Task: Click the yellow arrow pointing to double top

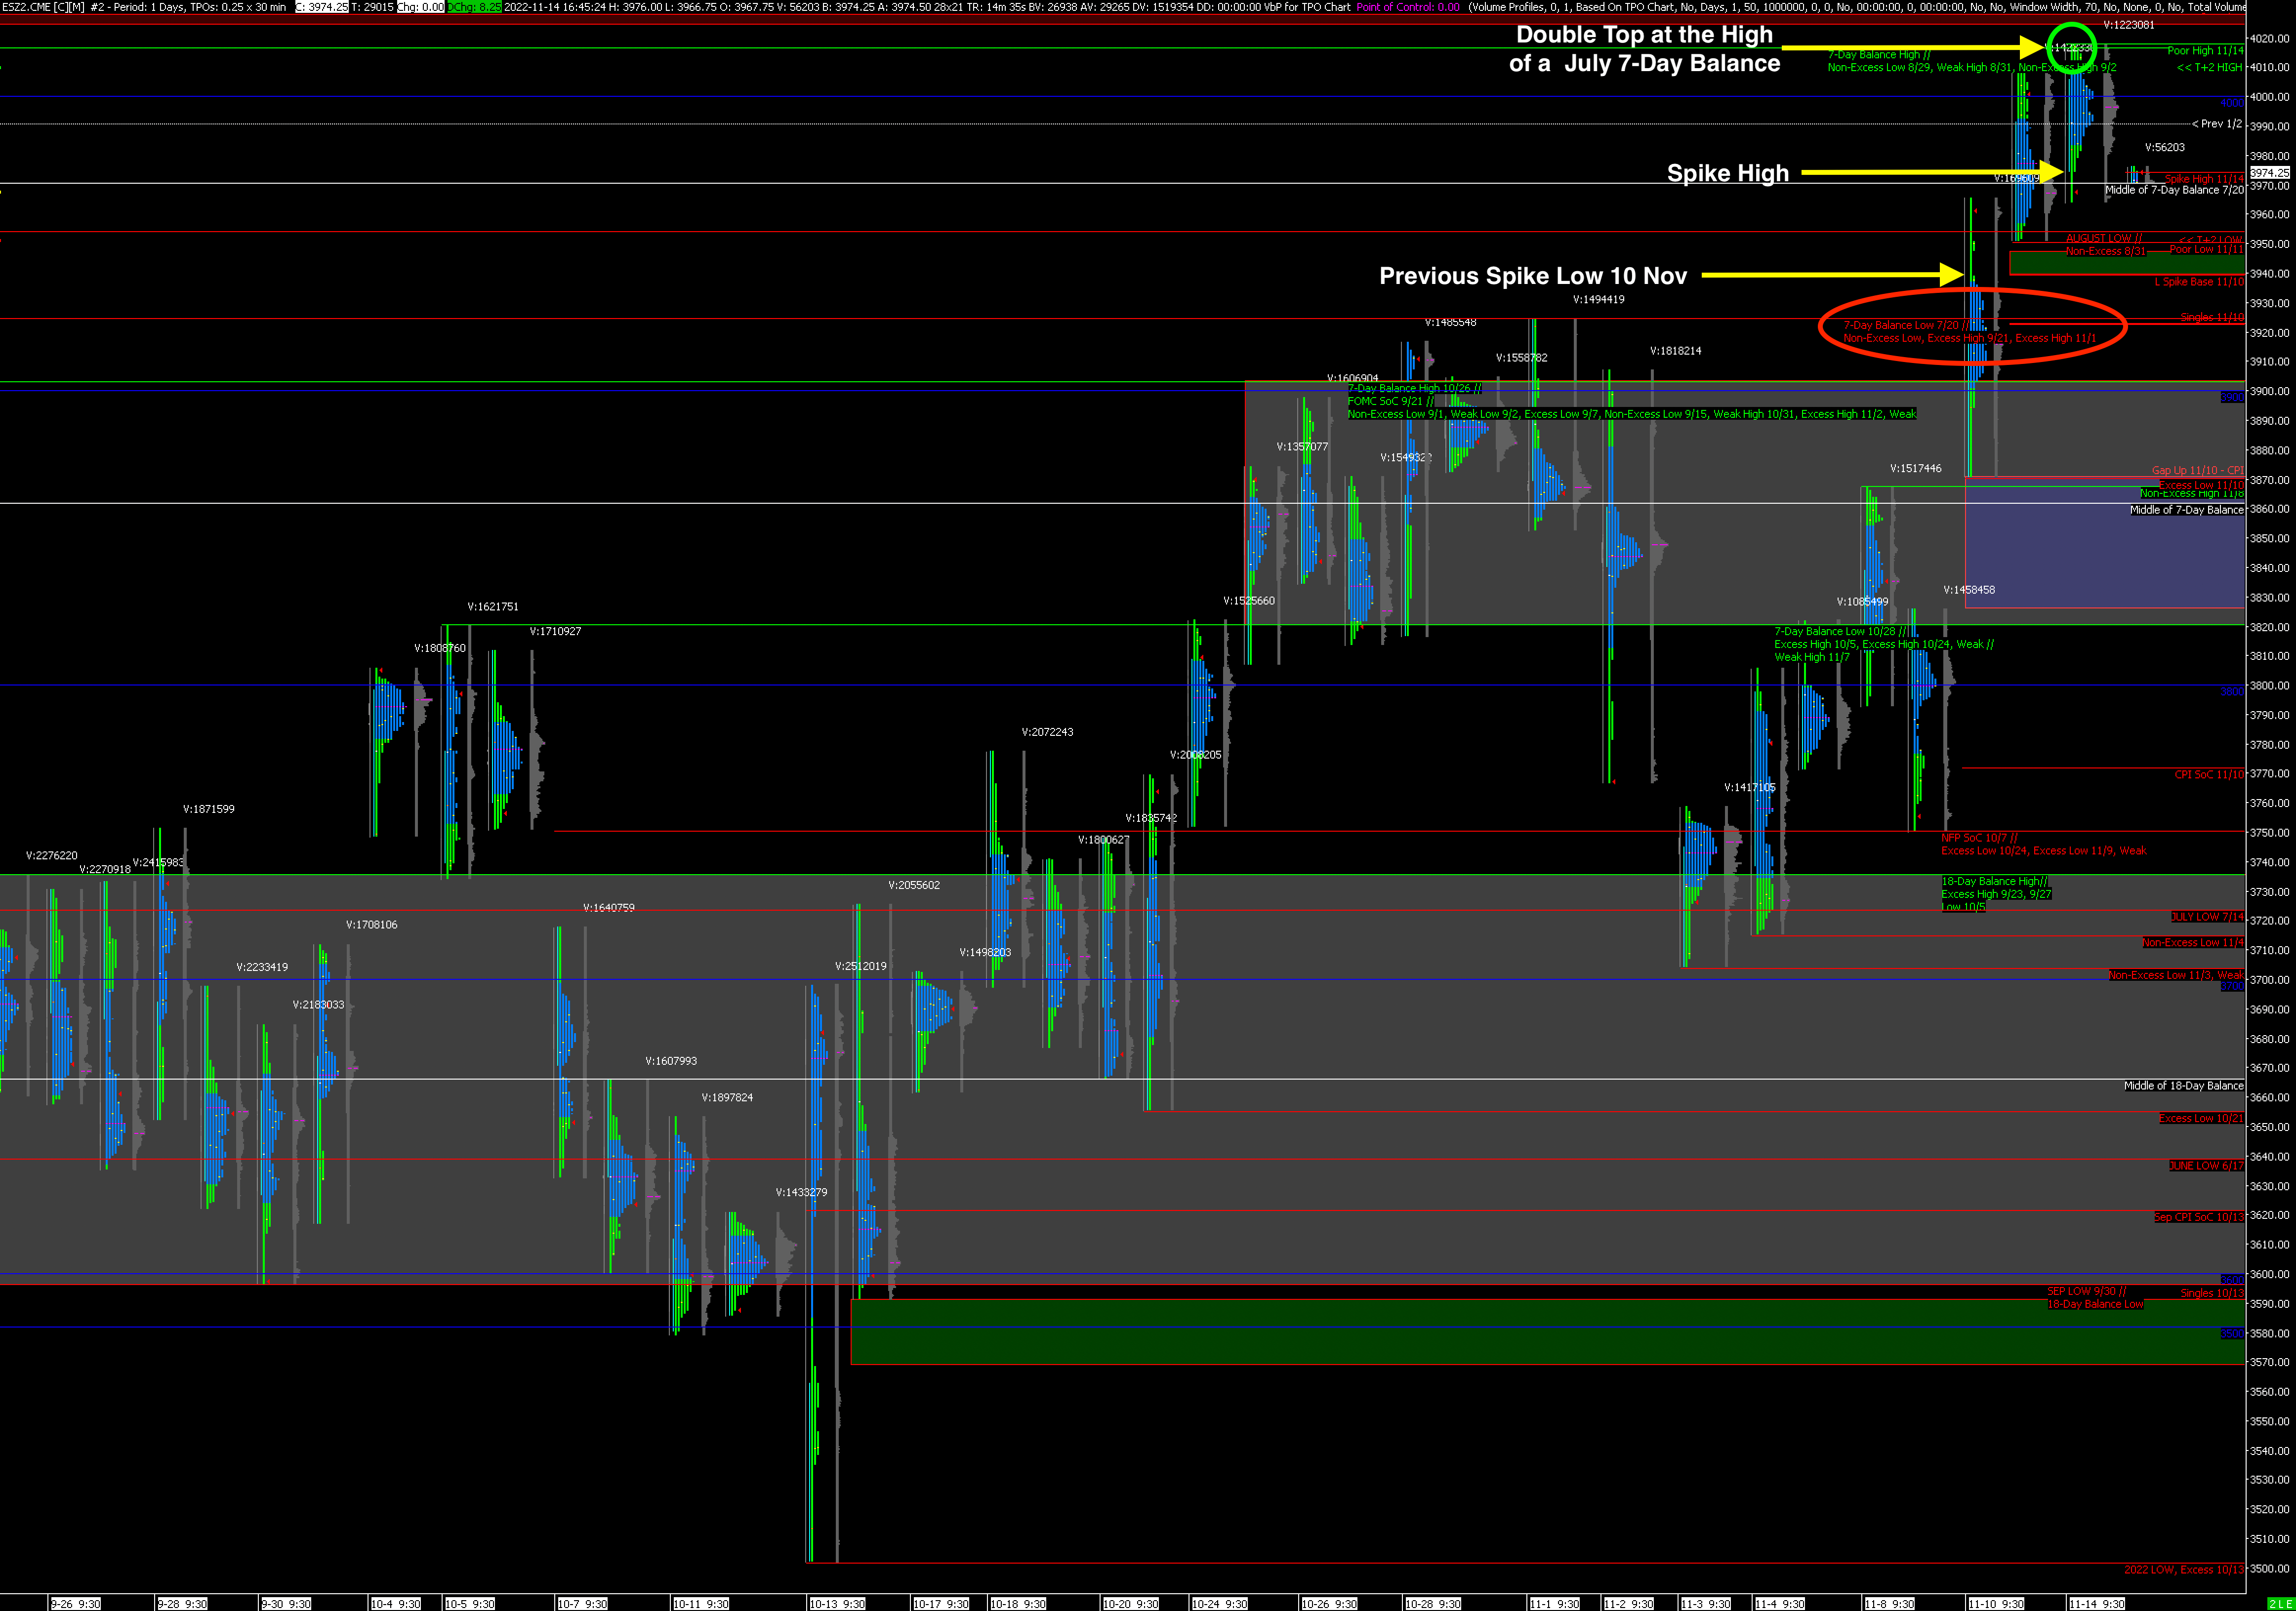Action: coord(1912,47)
